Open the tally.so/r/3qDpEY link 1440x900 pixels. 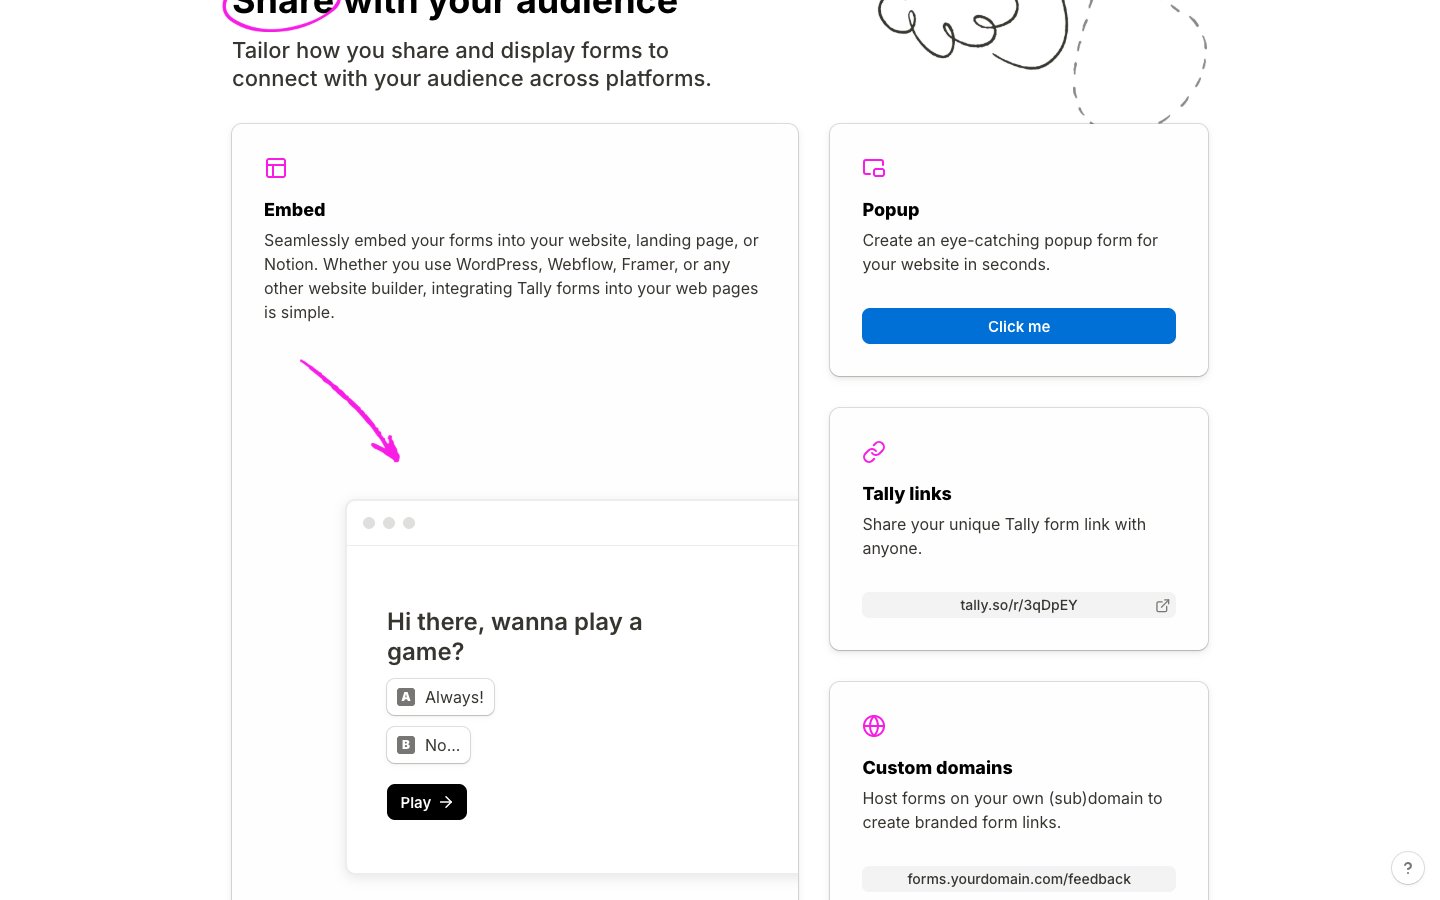pos(1018,605)
